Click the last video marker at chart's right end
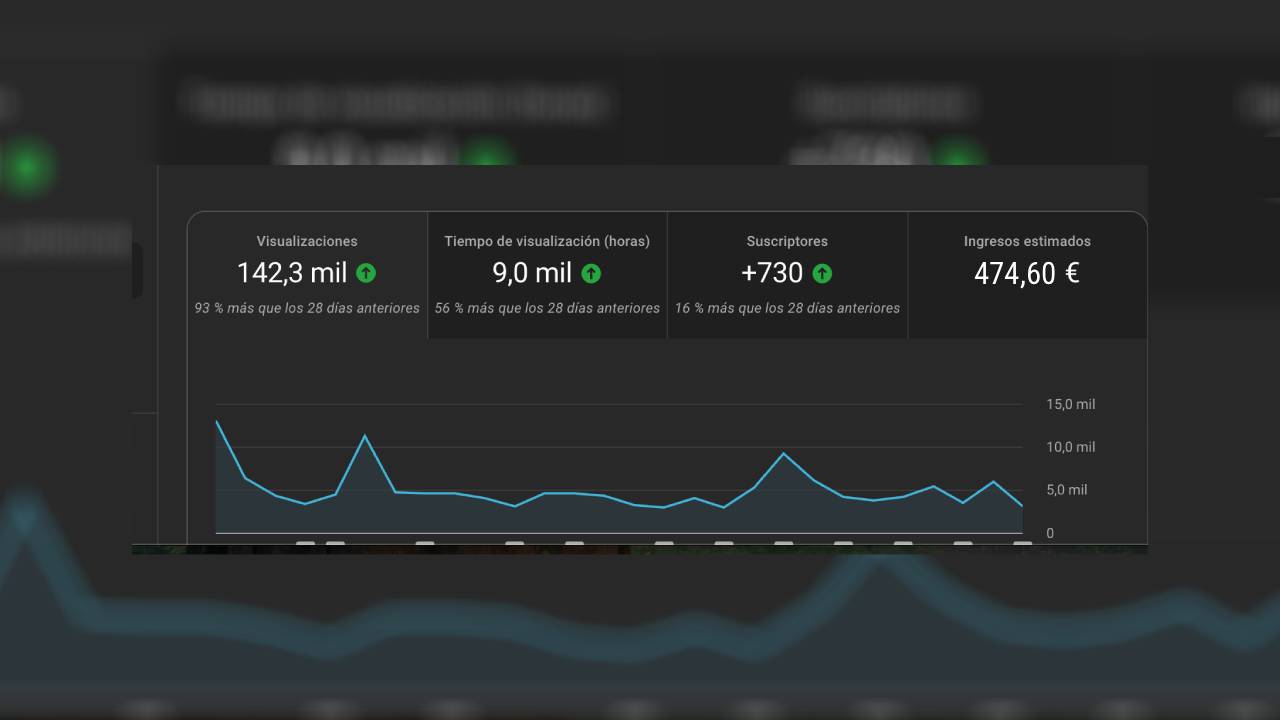The height and width of the screenshot is (720, 1280). tap(1021, 545)
